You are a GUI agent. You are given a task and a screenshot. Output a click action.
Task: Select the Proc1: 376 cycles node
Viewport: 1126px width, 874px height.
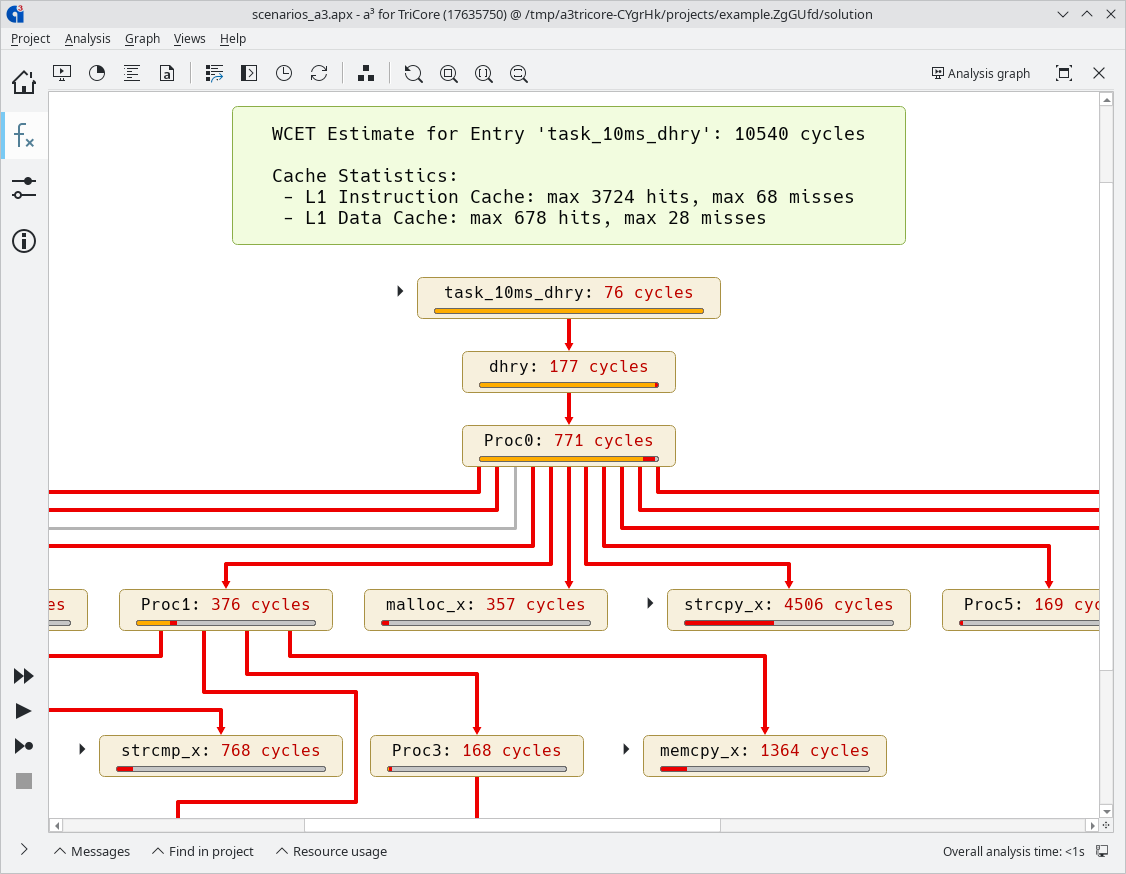coord(225,610)
